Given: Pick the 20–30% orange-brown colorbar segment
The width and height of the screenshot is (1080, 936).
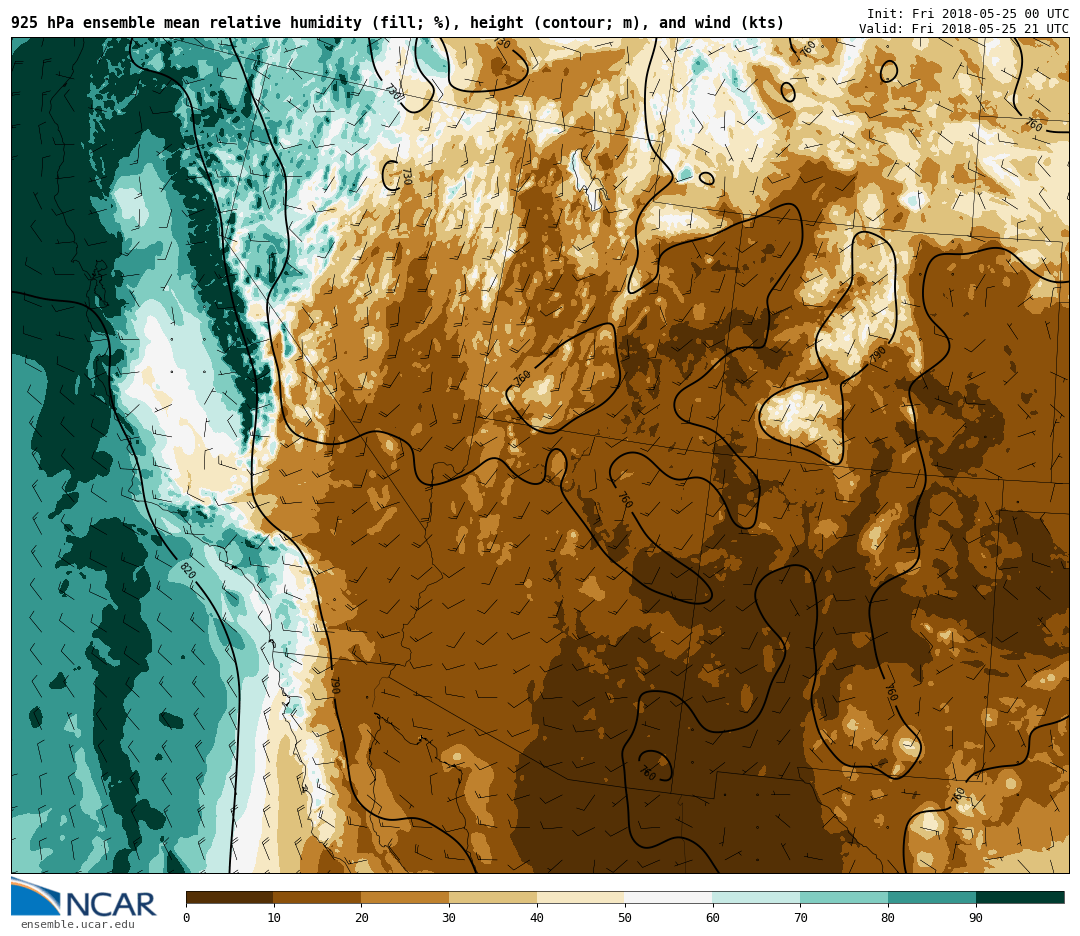Looking at the screenshot, I should [405, 897].
